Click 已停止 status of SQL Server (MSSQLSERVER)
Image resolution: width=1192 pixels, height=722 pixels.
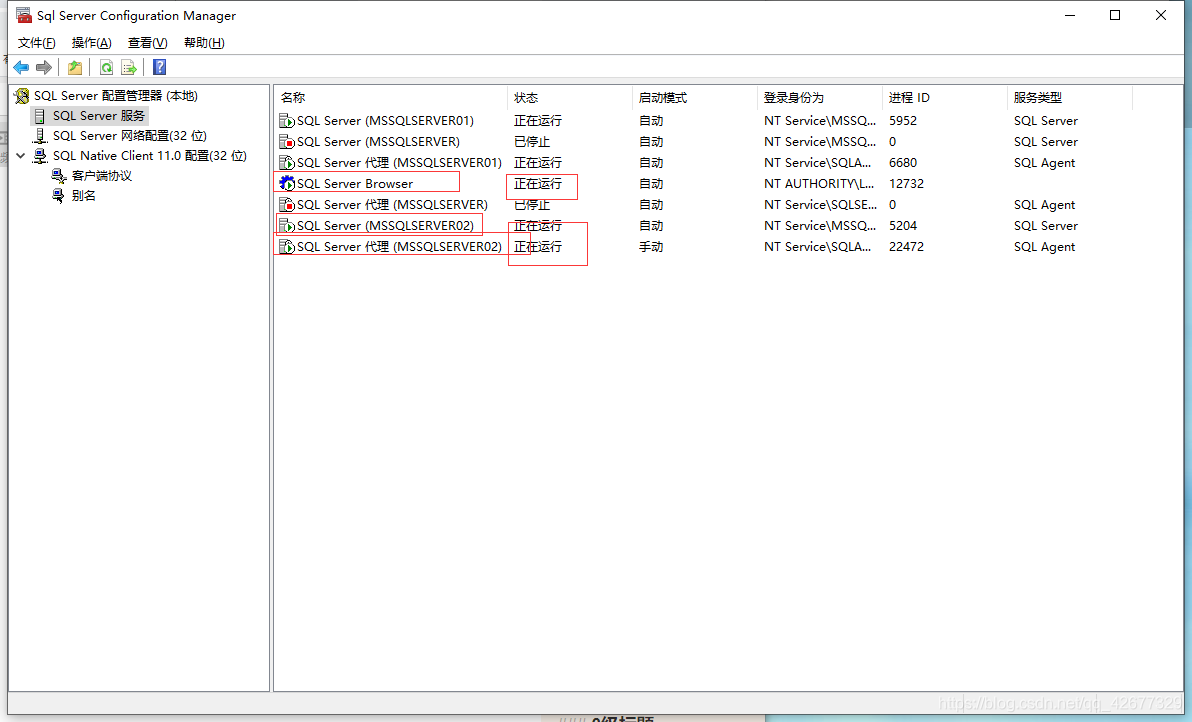pyautogui.click(x=531, y=142)
